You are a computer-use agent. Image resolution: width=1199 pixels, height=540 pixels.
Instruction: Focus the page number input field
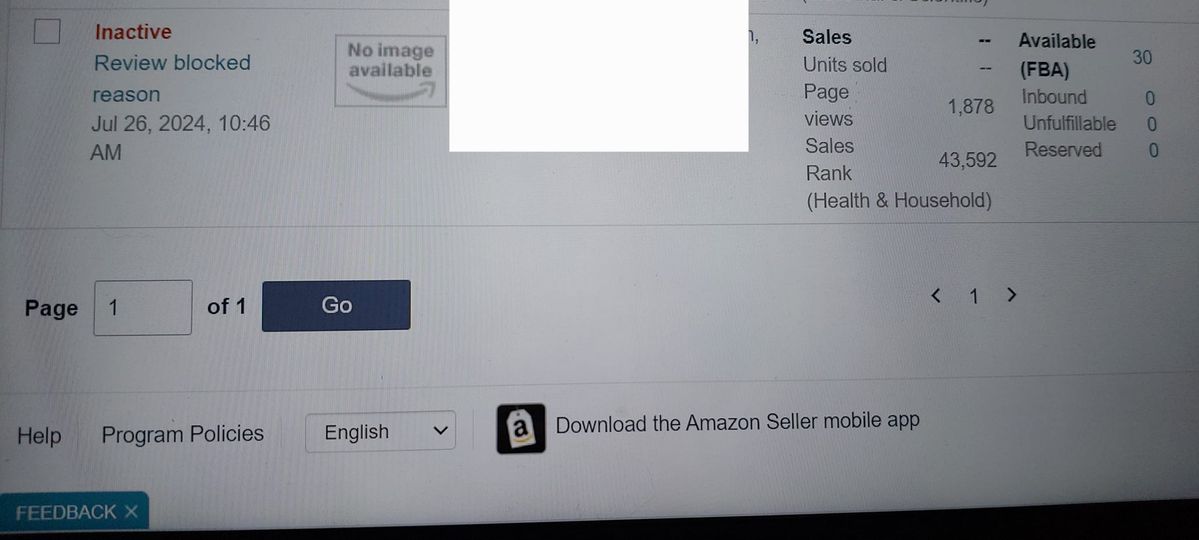coord(143,307)
